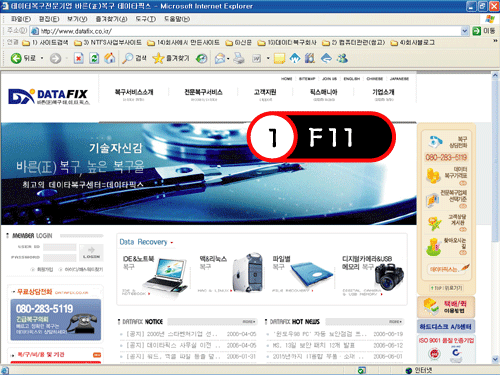
Task: Open the Back button history dropdown arrow
Action: 42,58
